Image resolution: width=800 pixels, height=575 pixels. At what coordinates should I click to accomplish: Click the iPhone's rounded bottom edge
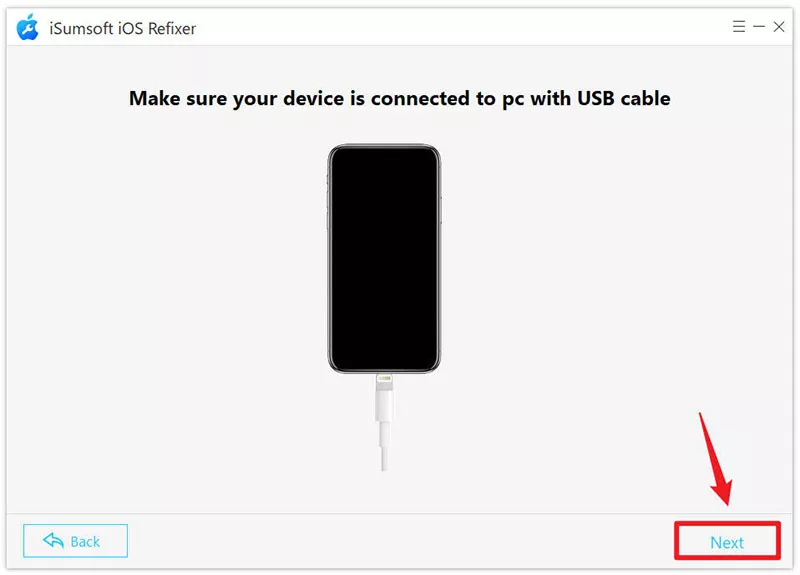coord(384,368)
